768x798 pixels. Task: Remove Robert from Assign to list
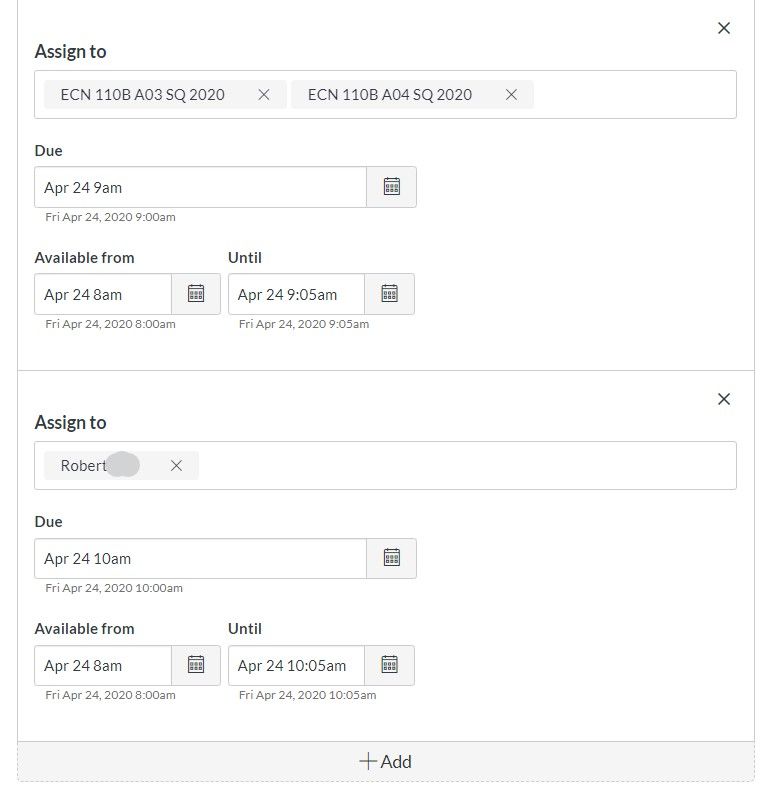[177, 466]
